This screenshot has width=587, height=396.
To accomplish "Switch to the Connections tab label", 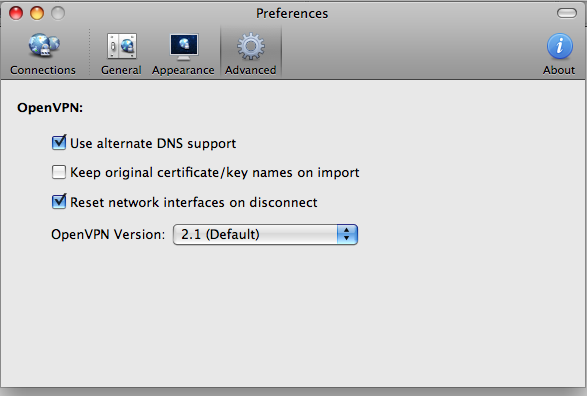I will click(43, 70).
